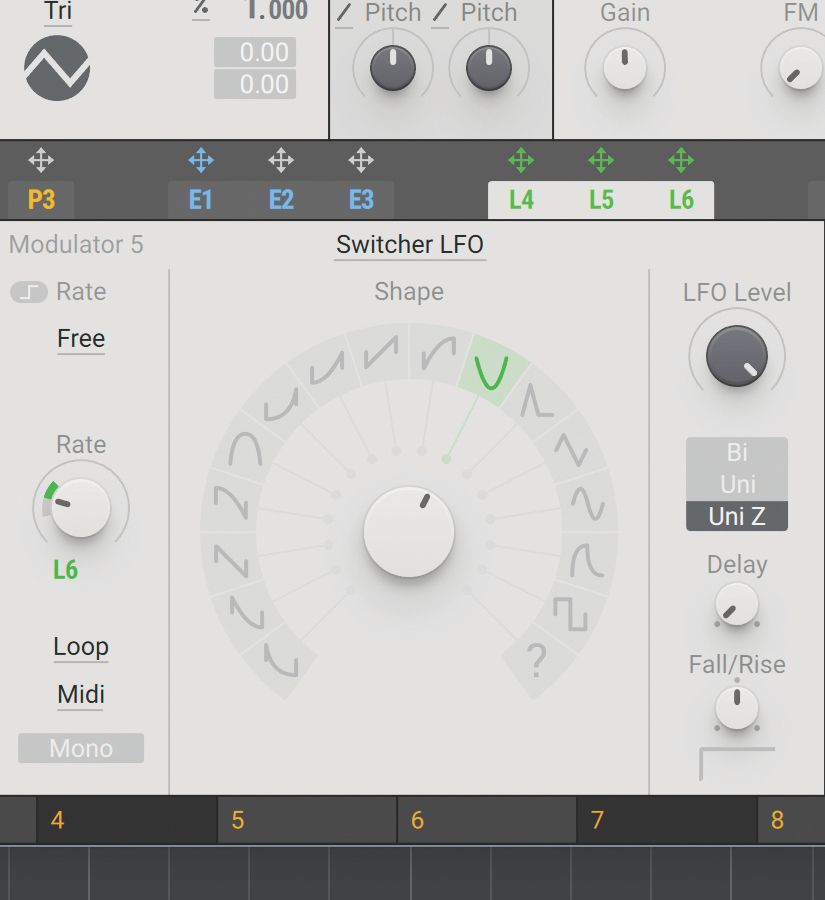Image resolution: width=825 pixels, height=900 pixels.
Task: Click the green drag handle above L4
Action: coord(522,158)
